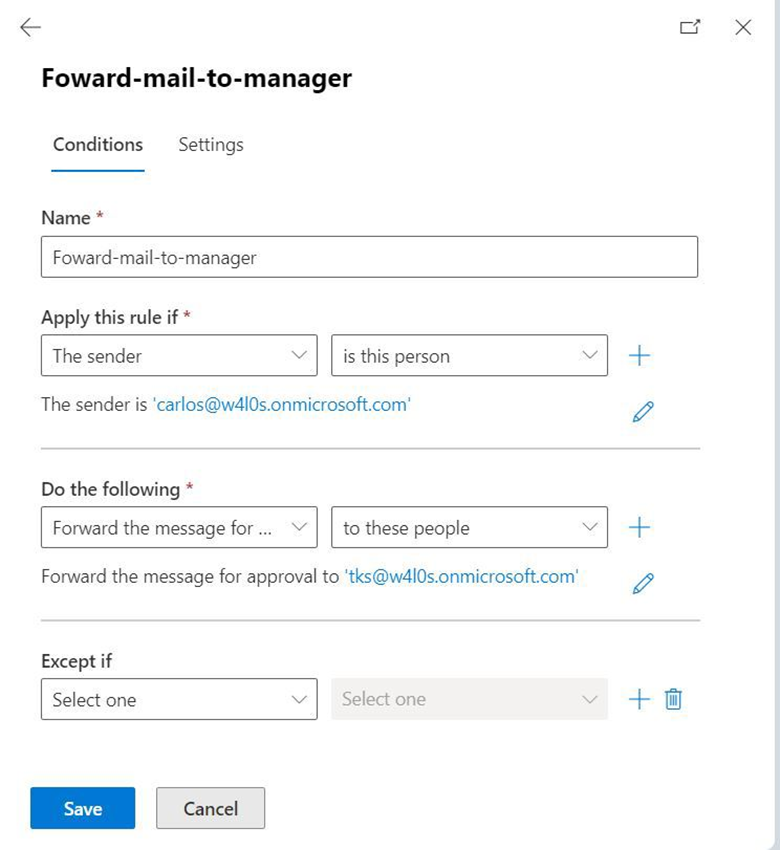Open 'Forward the message for' action dropdown
The height and width of the screenshot is (850, 780).
coord(179,528)
